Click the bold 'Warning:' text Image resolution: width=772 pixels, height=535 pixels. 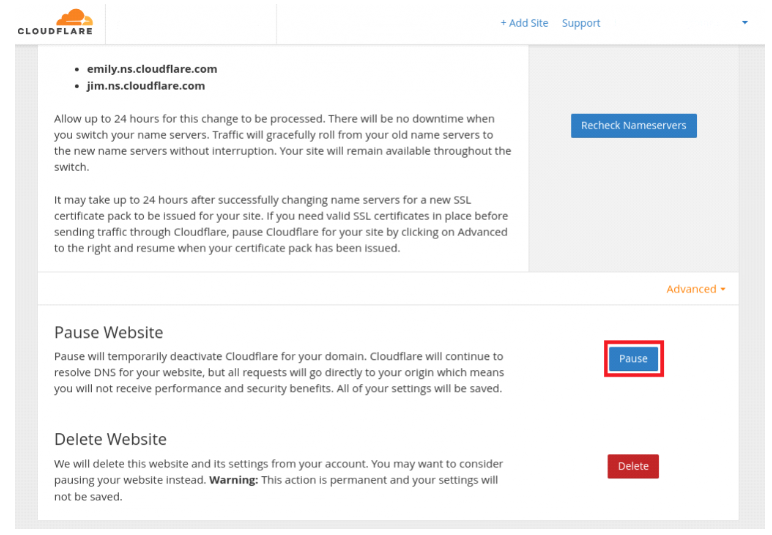coord(233,480)
